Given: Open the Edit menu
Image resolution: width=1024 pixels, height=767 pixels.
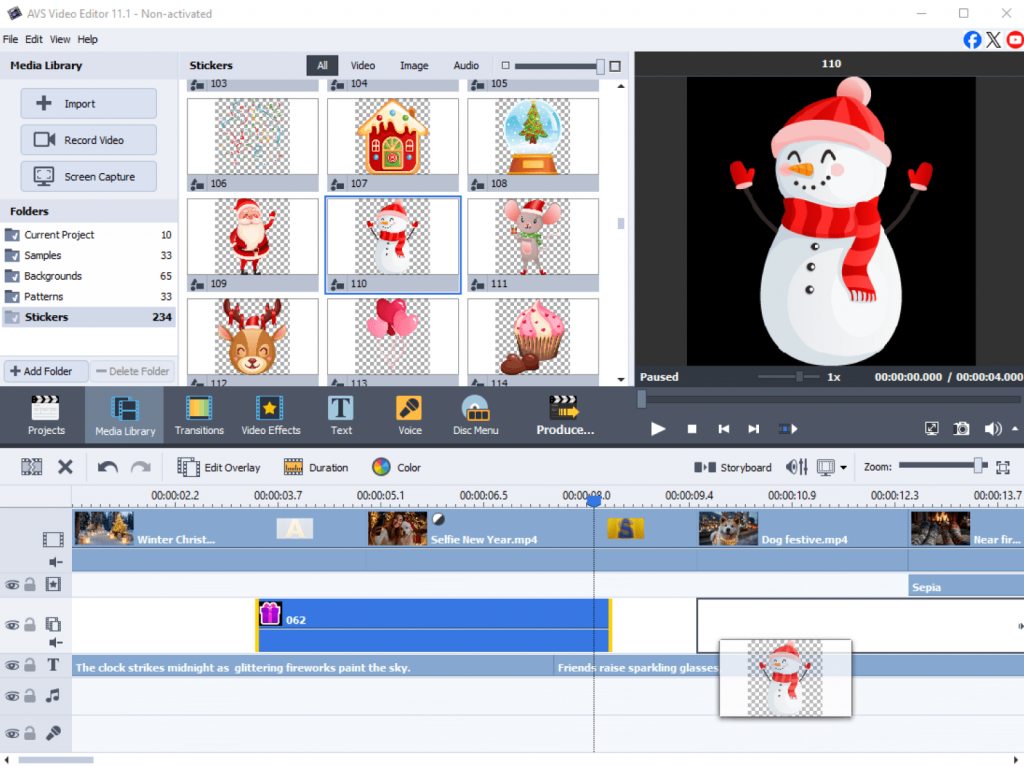Looking at the screenshot, I should click(34, 39).
